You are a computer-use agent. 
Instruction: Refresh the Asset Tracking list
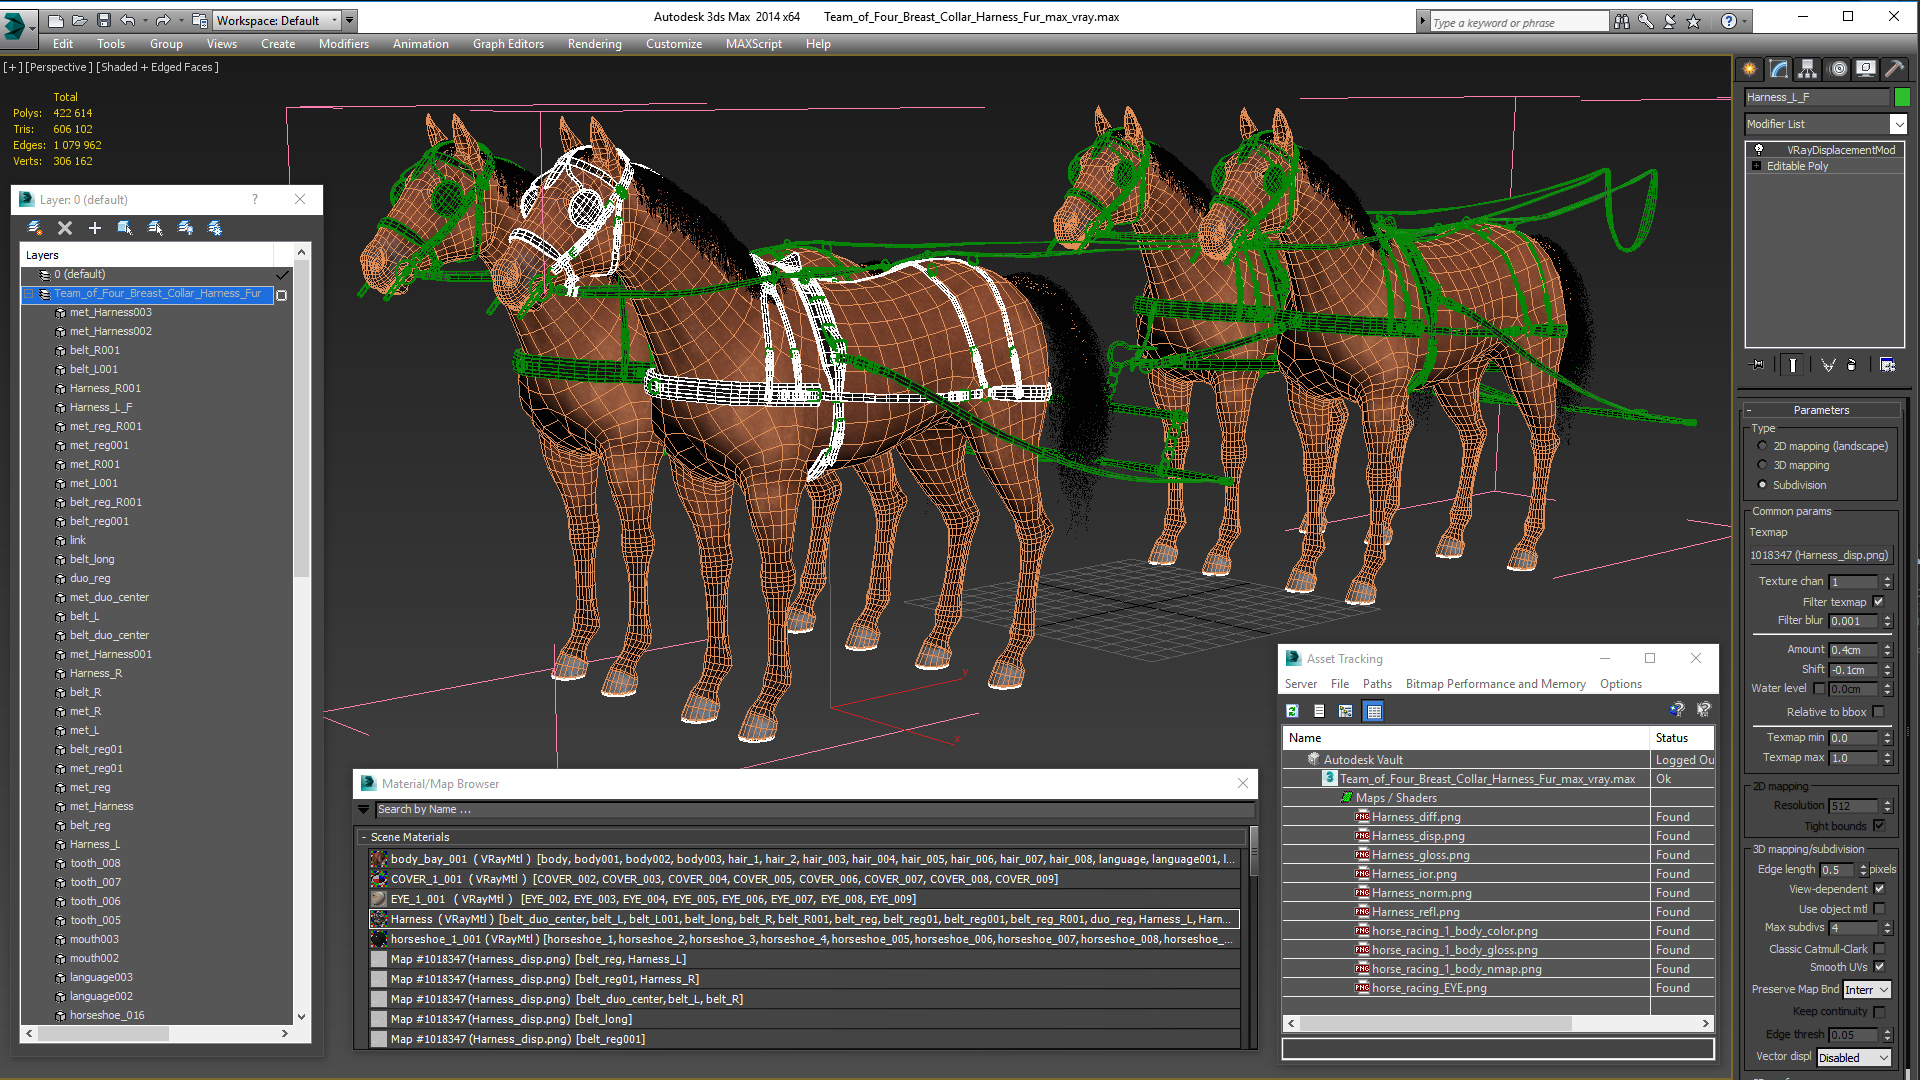click(1292, 711)
